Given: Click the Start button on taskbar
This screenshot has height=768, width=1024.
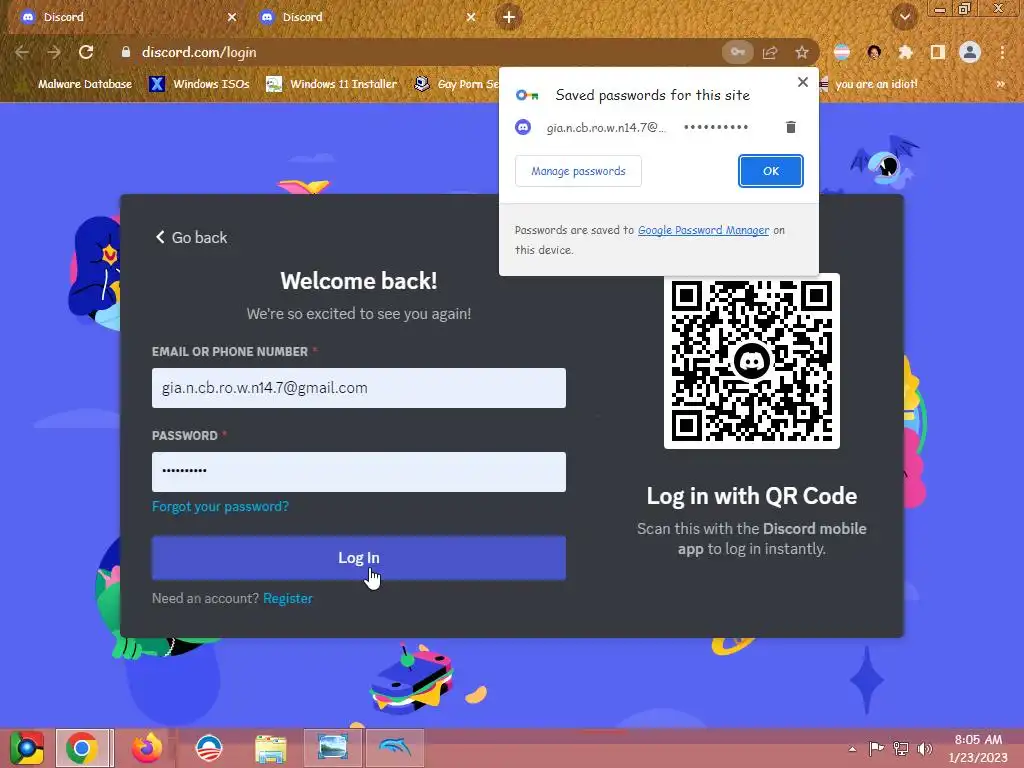Looking at the screenshot, I should (x=27, y=748).
